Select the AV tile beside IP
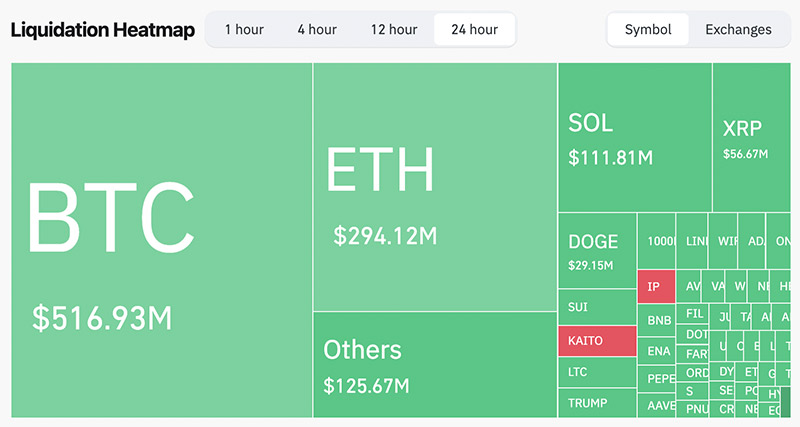The image size is (800, 427). 689,286
